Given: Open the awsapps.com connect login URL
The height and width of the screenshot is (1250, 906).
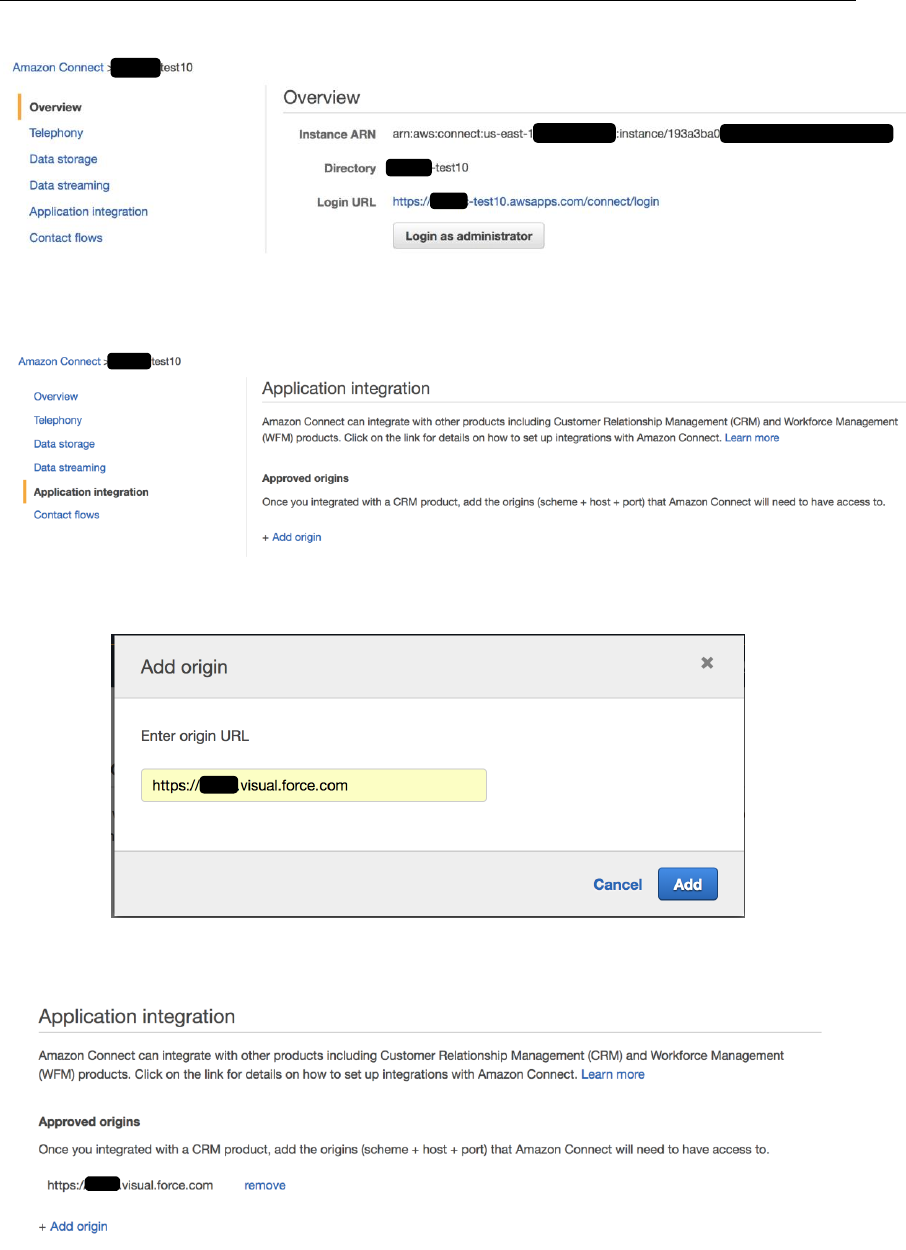Looking at the screenshot, I should (x=526, y=201).
